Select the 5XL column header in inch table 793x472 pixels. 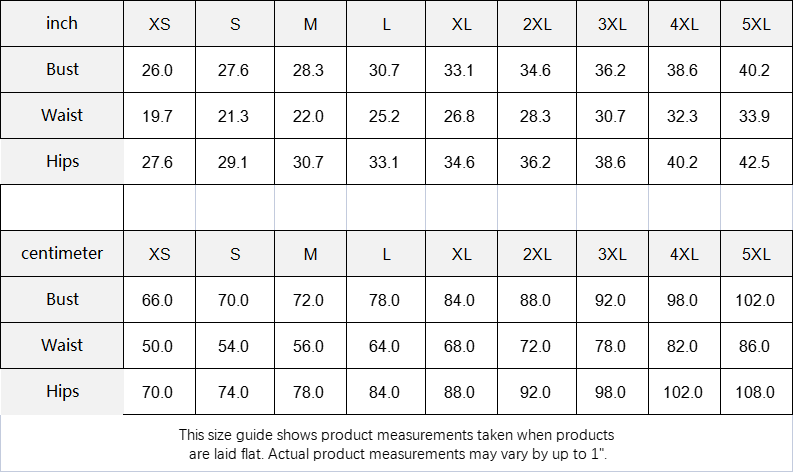click(756, 24)
